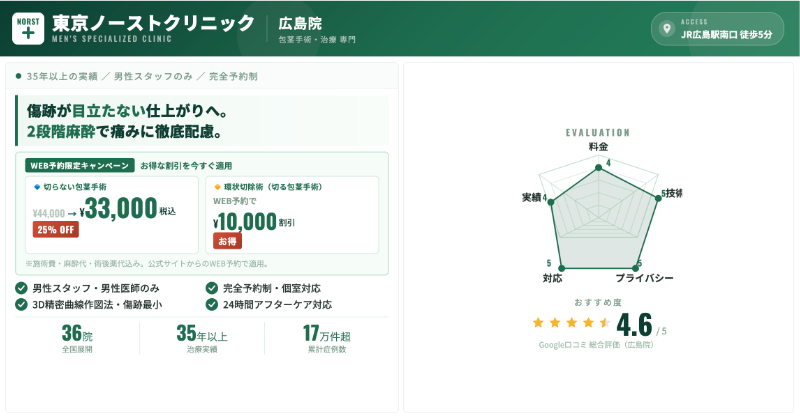Select the ¥33,000 切らない包茎手術 price card

pos(112,212)
